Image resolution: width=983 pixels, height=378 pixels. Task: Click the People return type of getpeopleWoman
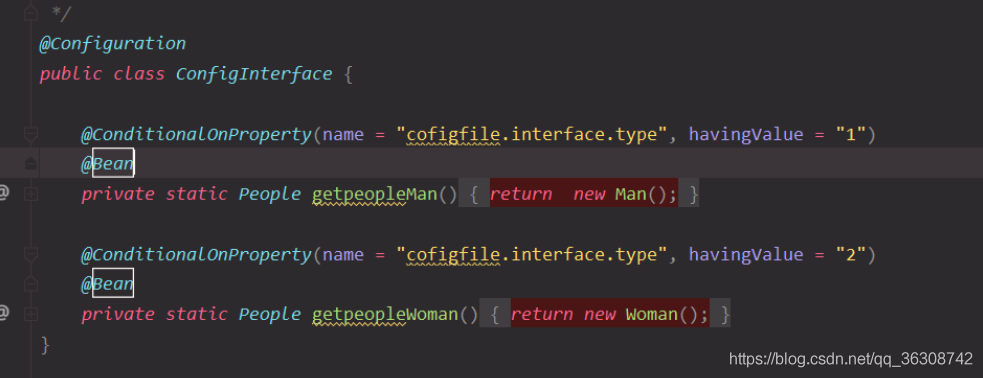pyautogui.click(x=270, y=314)
